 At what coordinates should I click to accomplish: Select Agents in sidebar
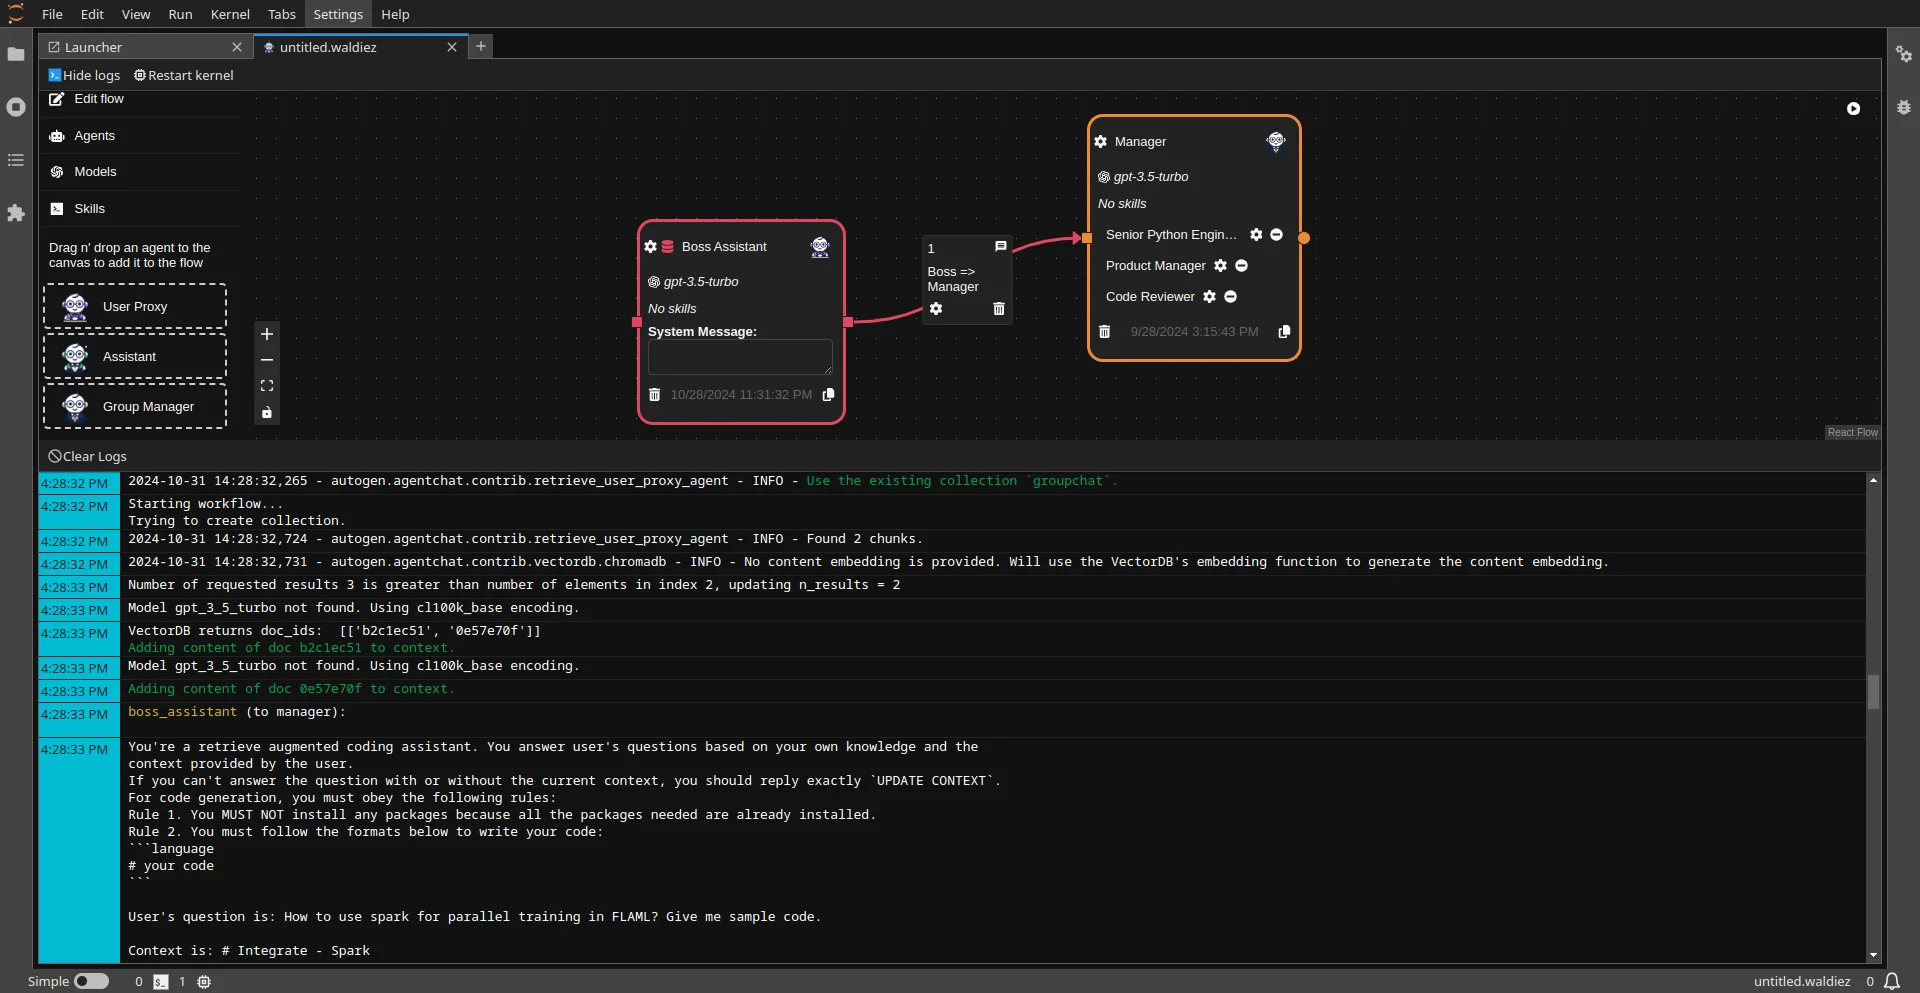point(140,136)
